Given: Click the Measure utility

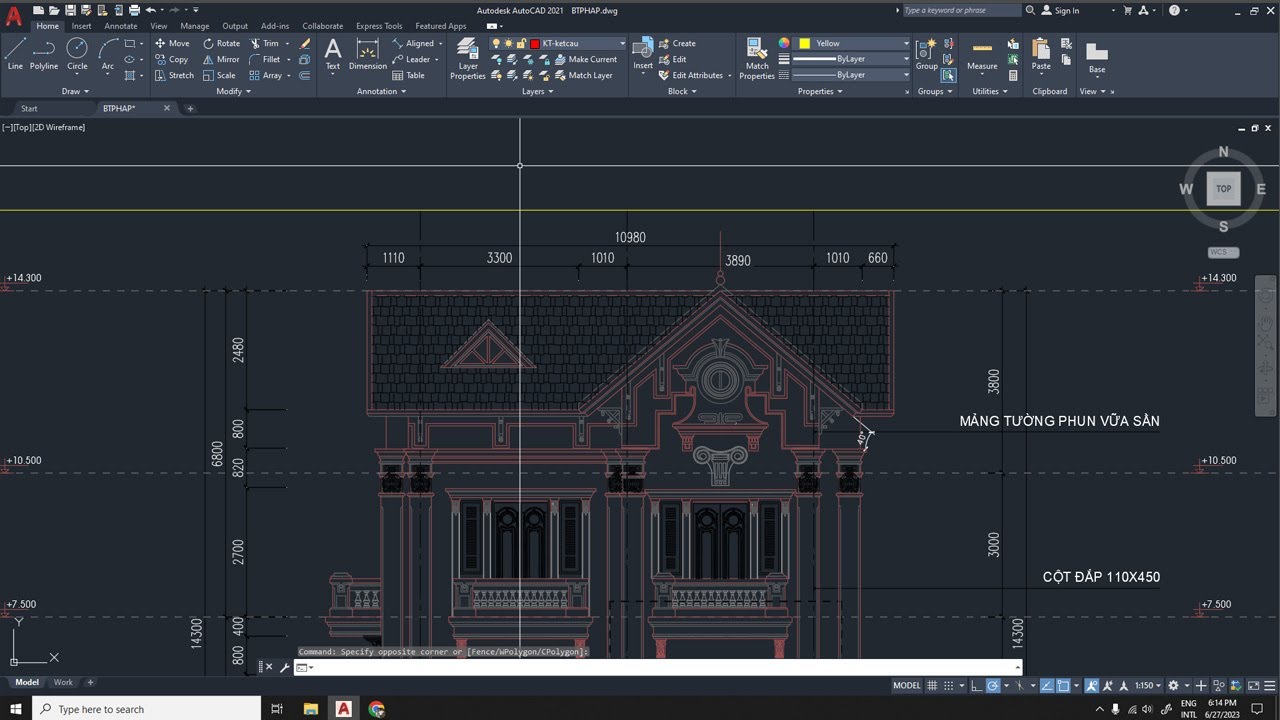Looking at the screenshot, I should [982, 54].
